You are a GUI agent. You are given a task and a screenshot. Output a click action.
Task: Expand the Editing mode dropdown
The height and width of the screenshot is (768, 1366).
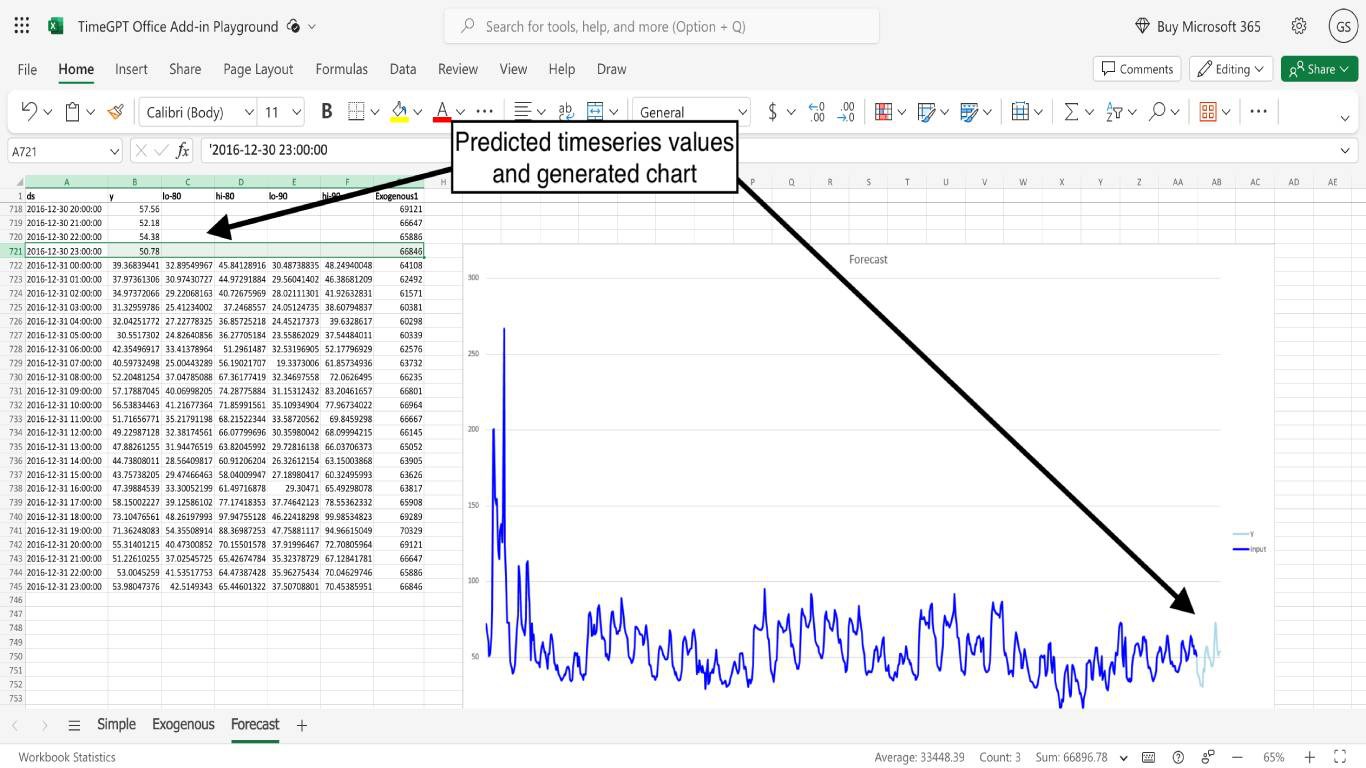tap(1231, 69)
